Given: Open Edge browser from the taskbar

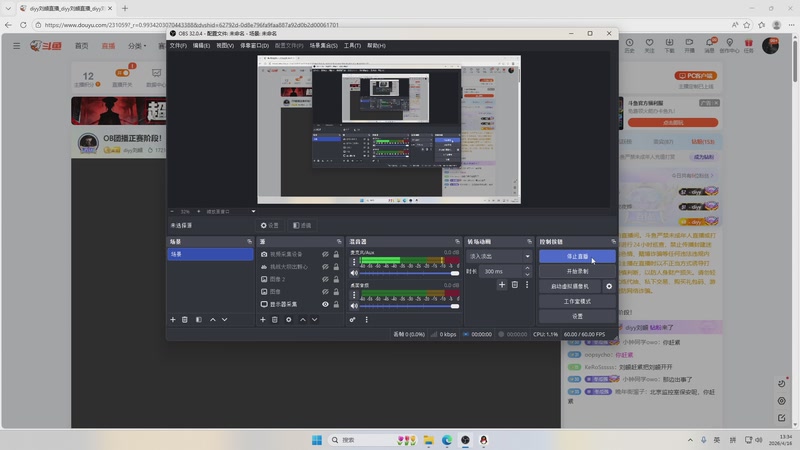Looking at the screenshot, I should [447, 440].
